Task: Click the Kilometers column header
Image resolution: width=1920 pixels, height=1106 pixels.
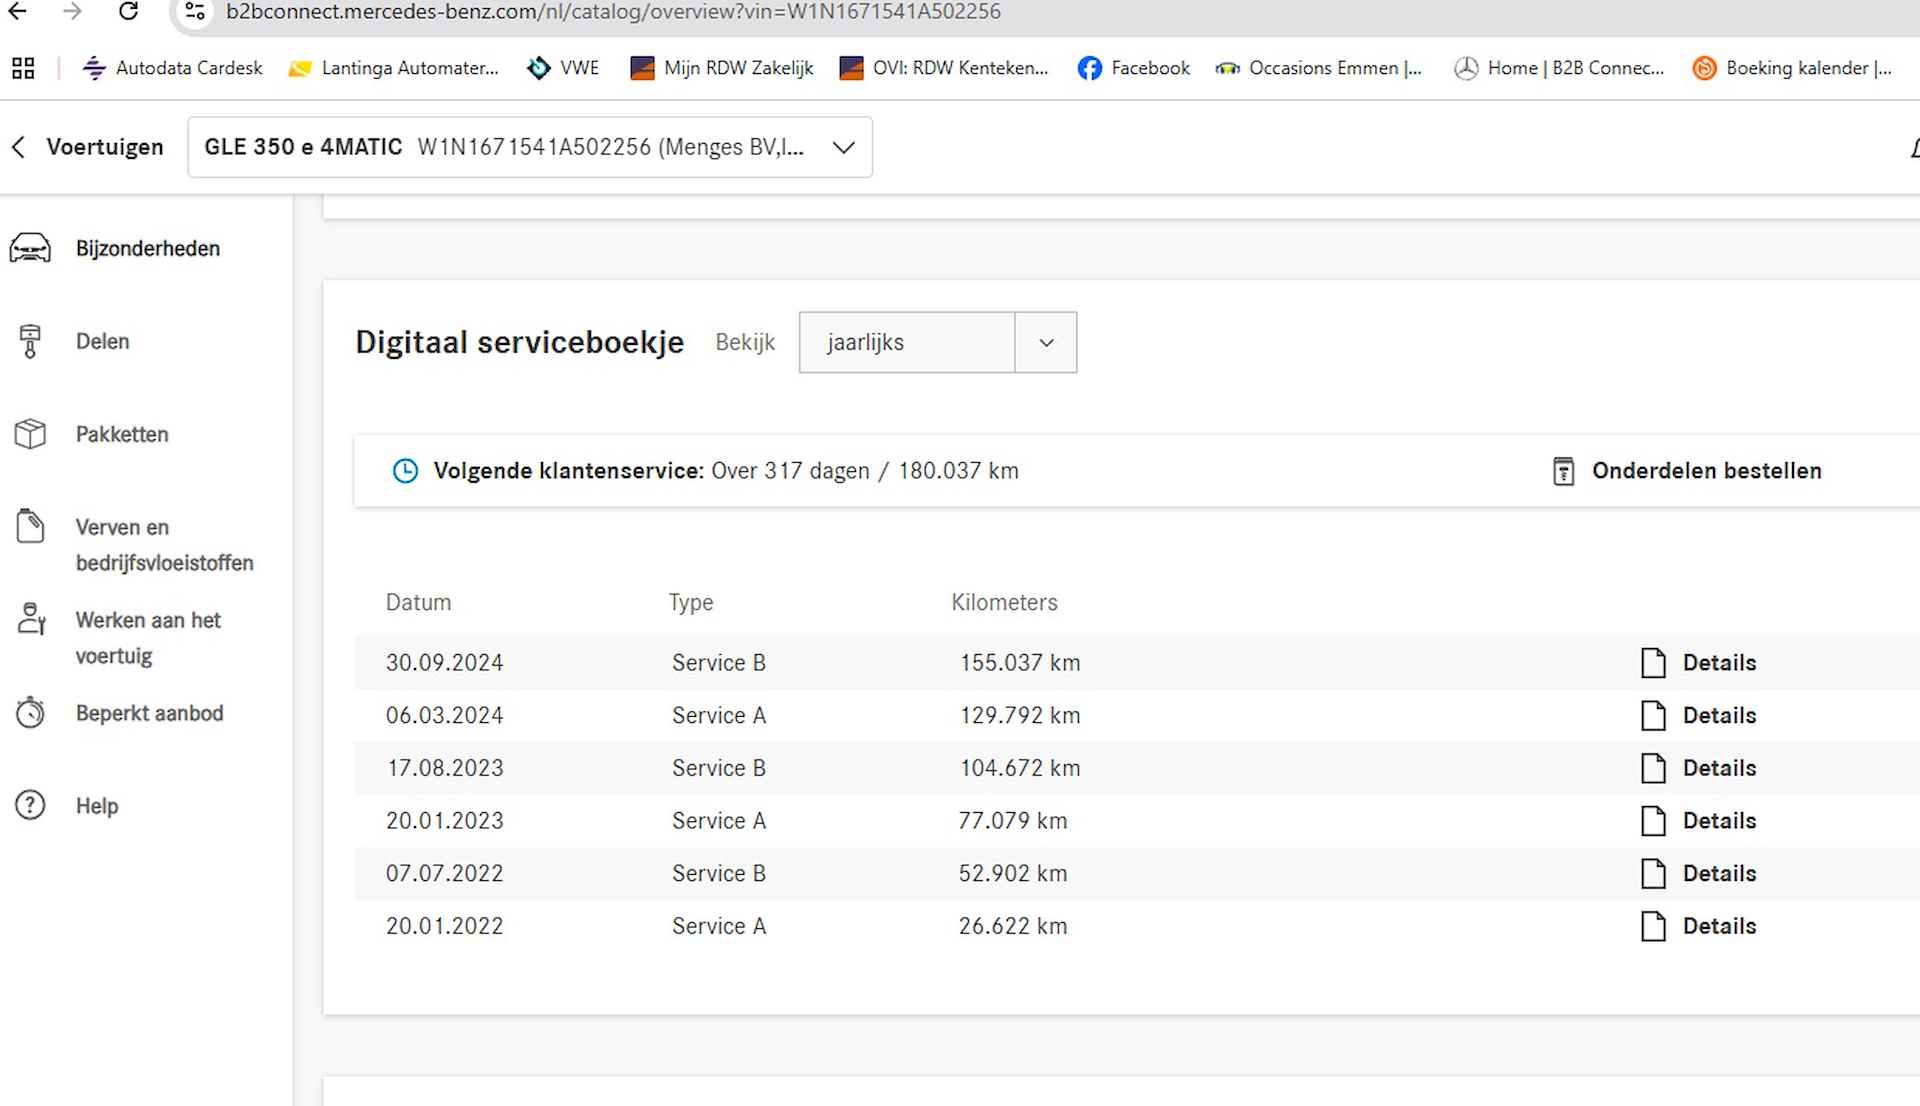Action: pos(1004,602)
